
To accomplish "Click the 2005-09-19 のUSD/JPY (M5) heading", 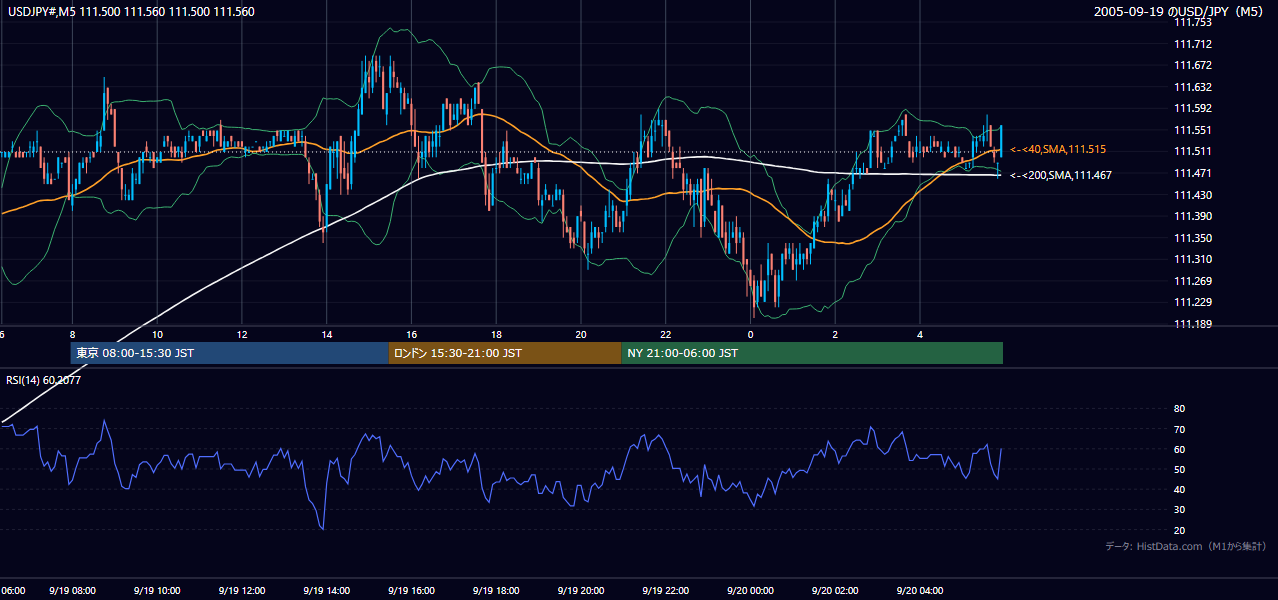I will click(1179, 11).
